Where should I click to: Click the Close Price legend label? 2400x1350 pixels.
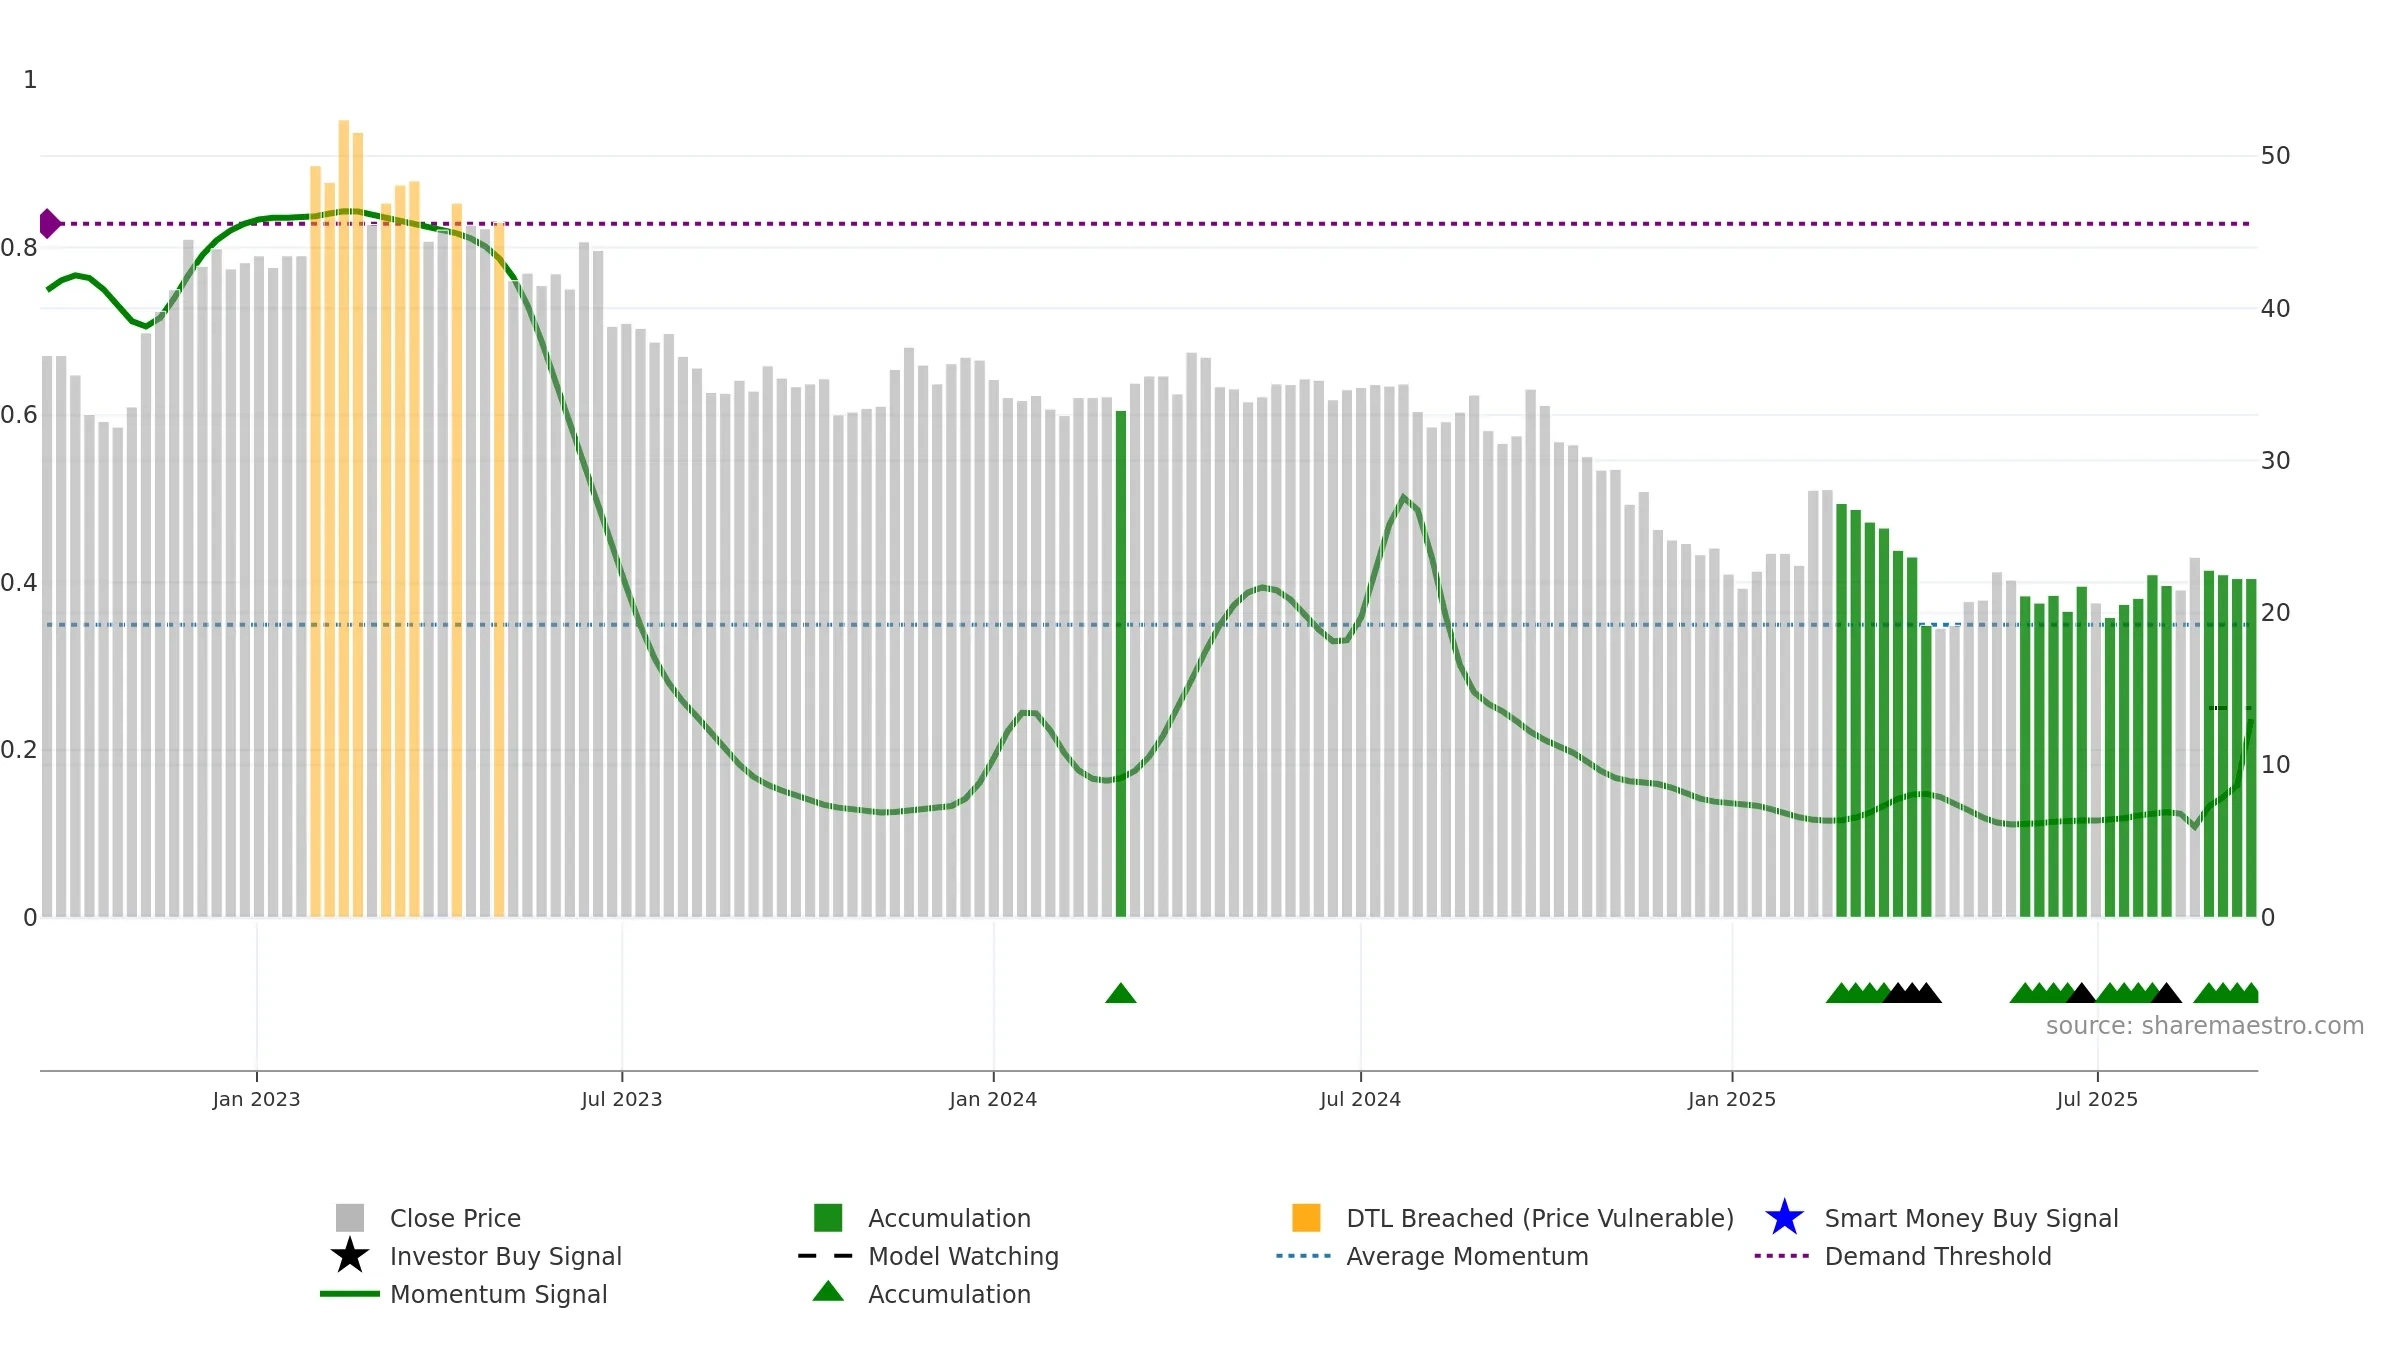455,1218
